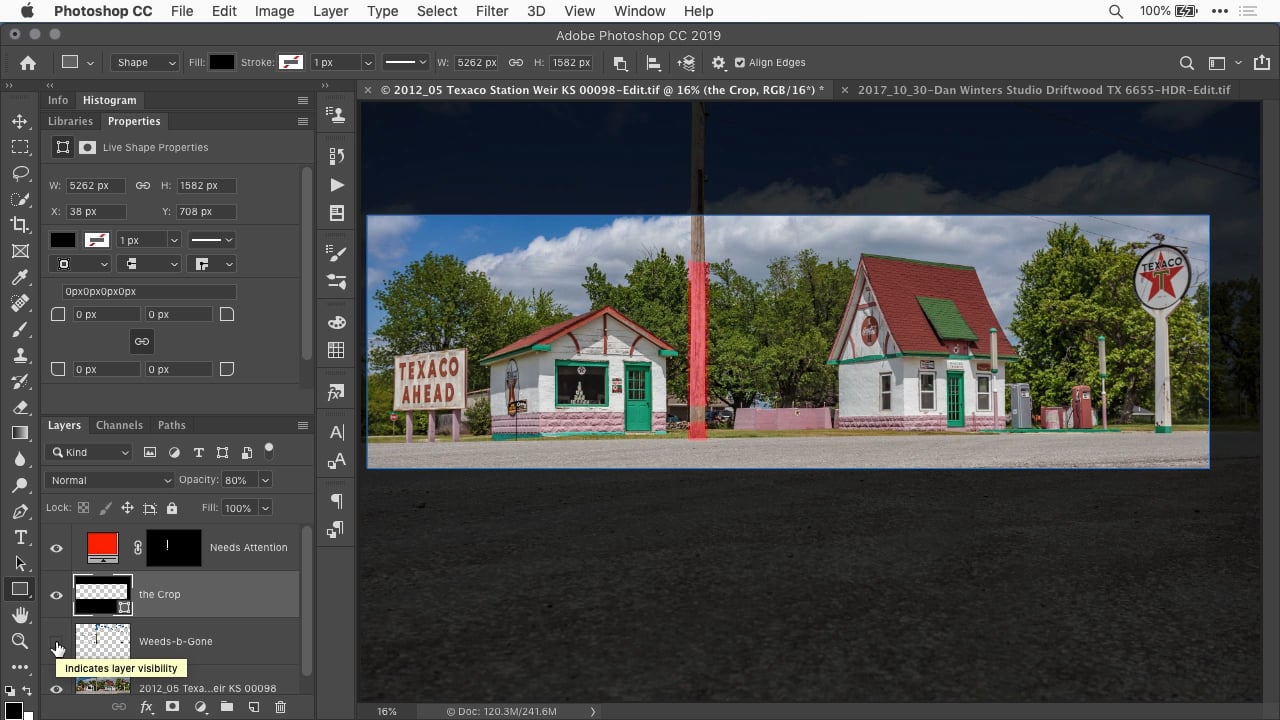Open the Filter menu

coord(492,11)
